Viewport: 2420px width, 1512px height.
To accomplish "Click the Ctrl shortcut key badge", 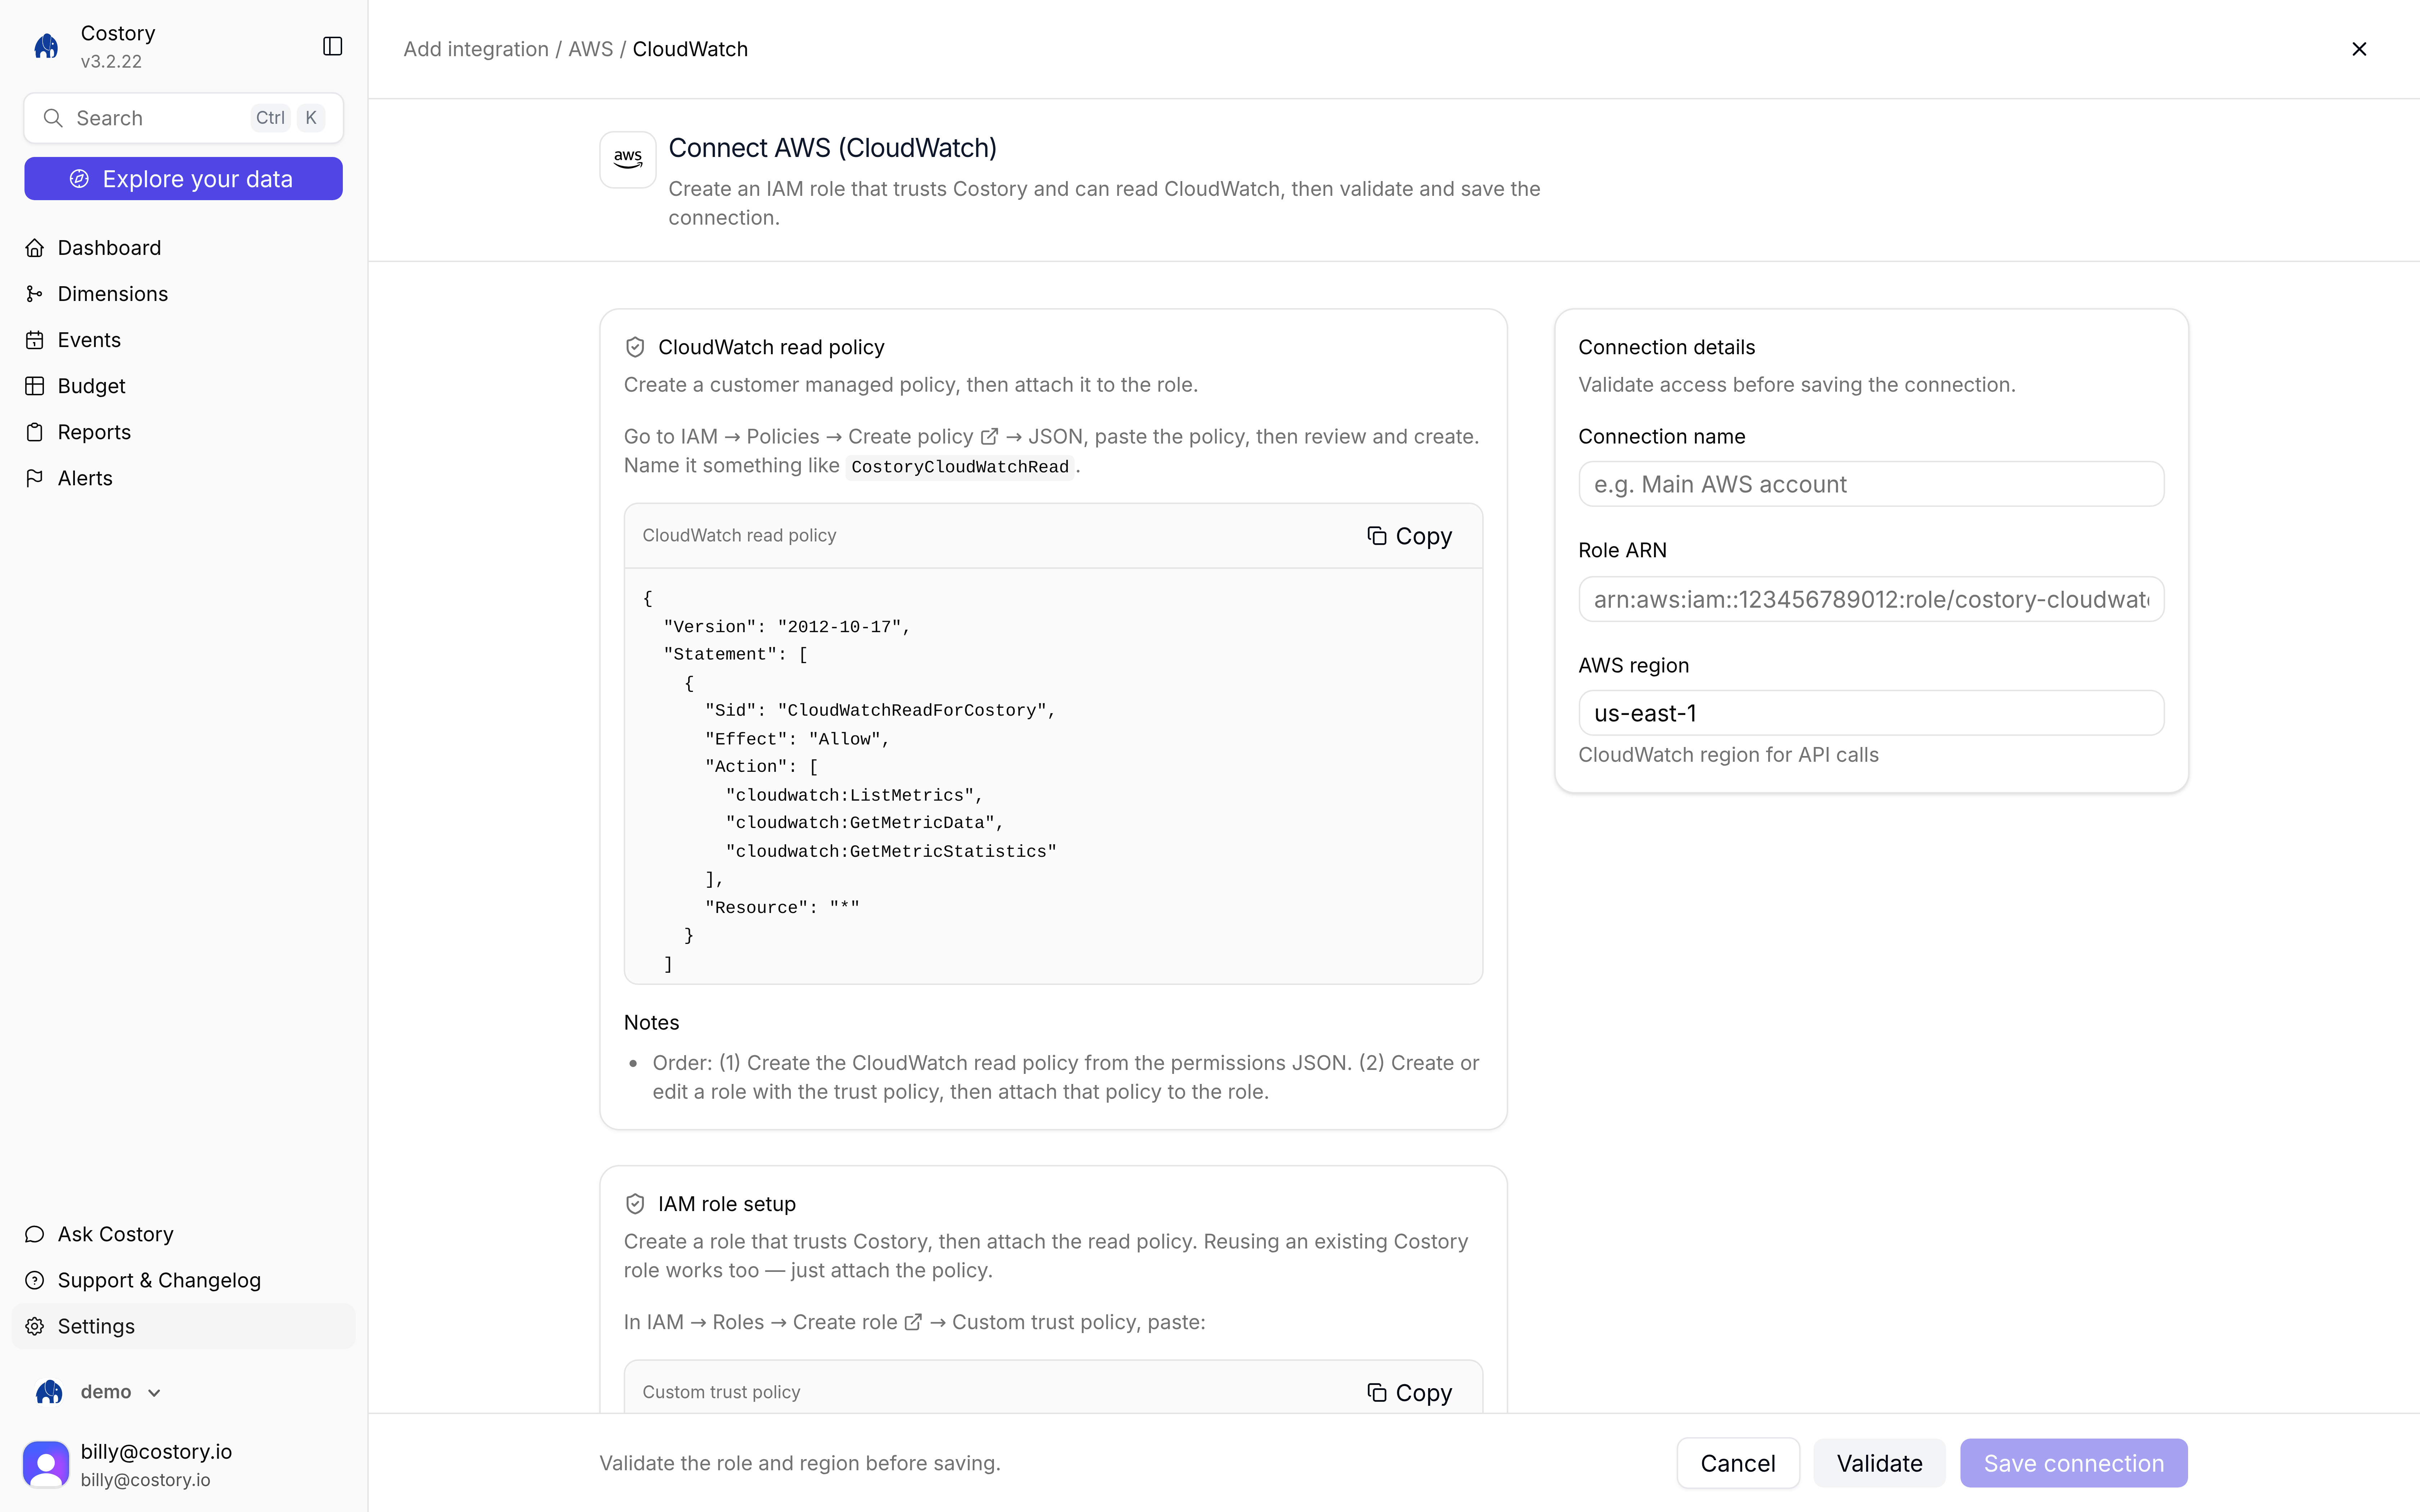I will 270,118.
